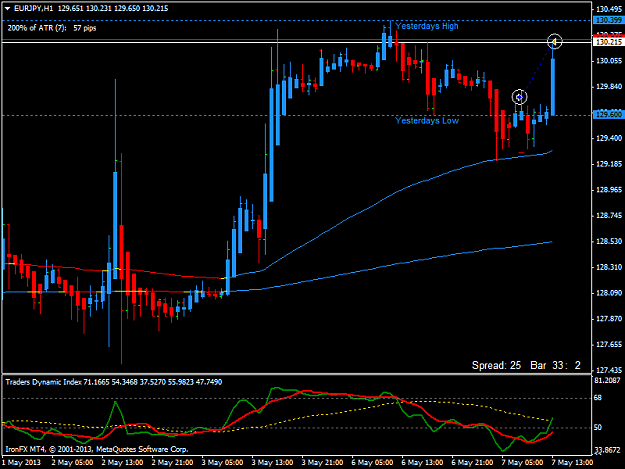The height and width of the screenshot is (469, 625).
Task: Click the blue trade entry marker near 129.75
Action: [519, 97]
